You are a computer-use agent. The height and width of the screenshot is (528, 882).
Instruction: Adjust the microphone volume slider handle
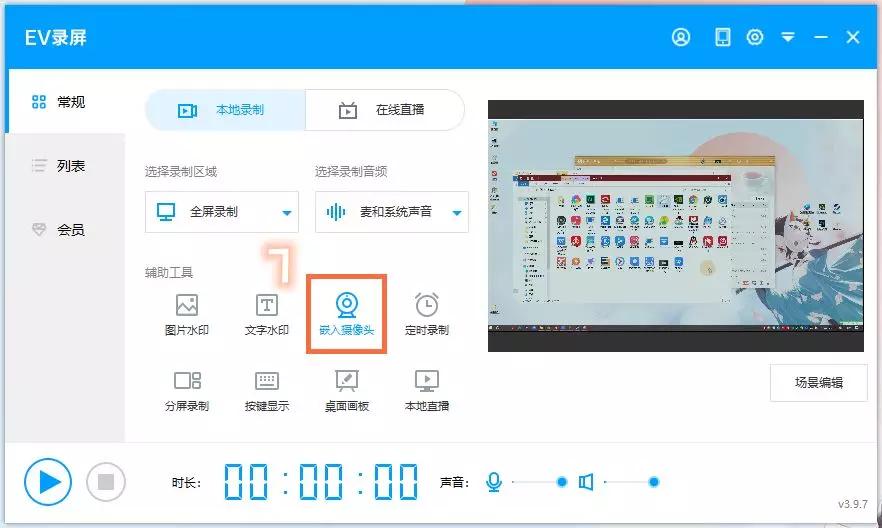point(561,482)
